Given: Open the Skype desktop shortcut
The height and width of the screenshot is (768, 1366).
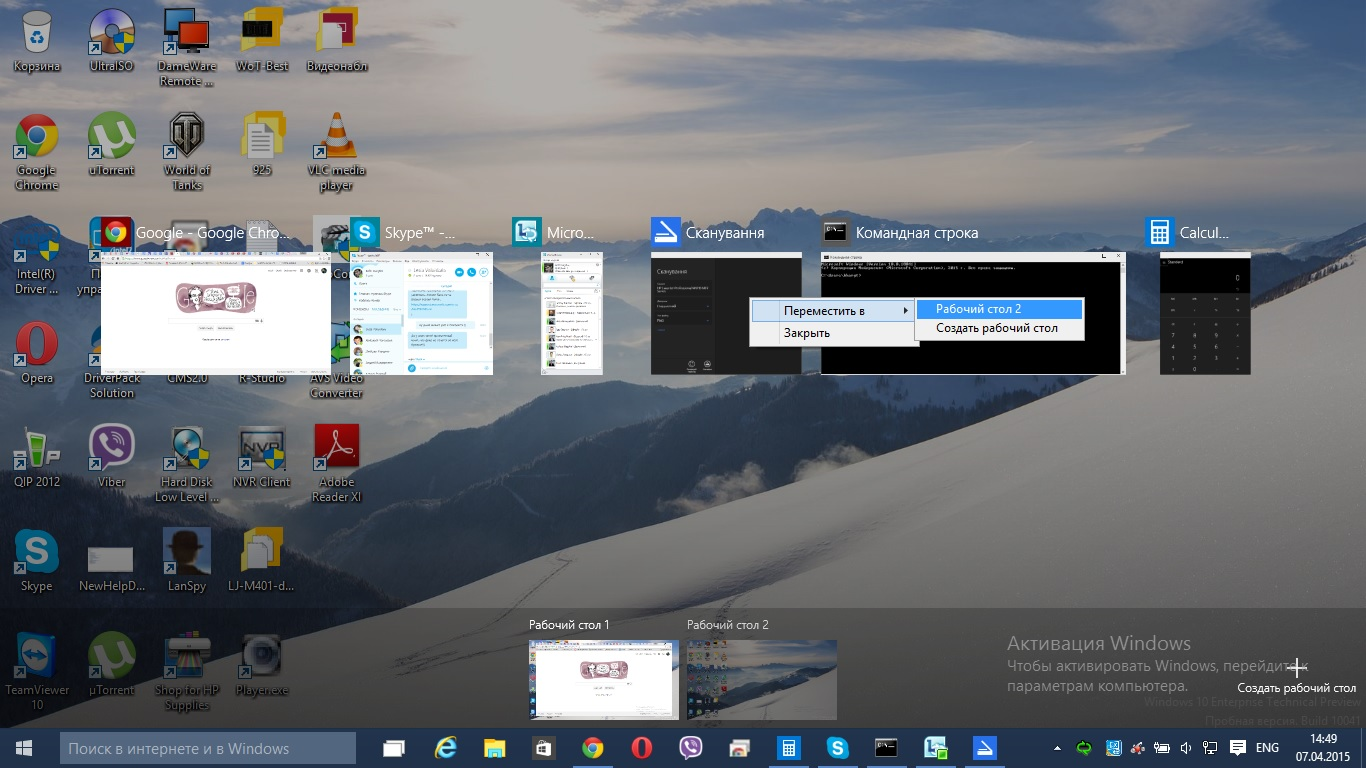Looking at the screenshot, I should [x=37, y=561].
